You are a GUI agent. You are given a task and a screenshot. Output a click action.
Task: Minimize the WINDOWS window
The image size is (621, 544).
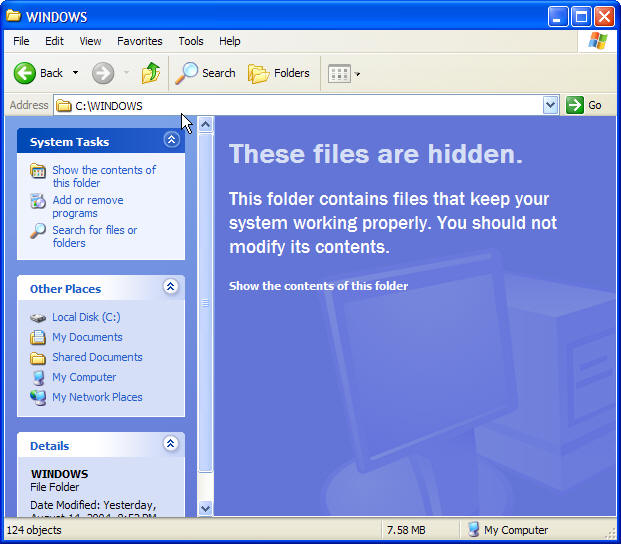(x=558, y=17)
